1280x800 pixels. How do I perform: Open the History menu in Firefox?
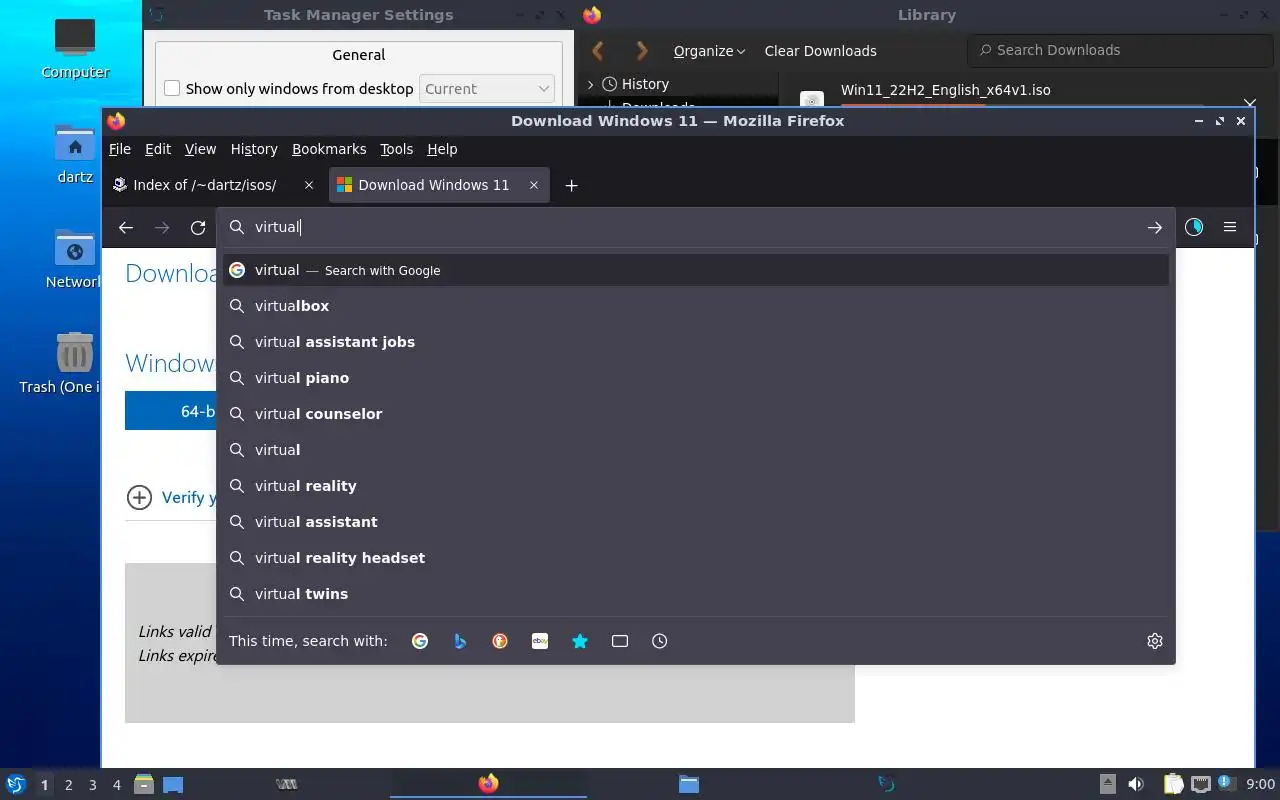pos(254,149)
